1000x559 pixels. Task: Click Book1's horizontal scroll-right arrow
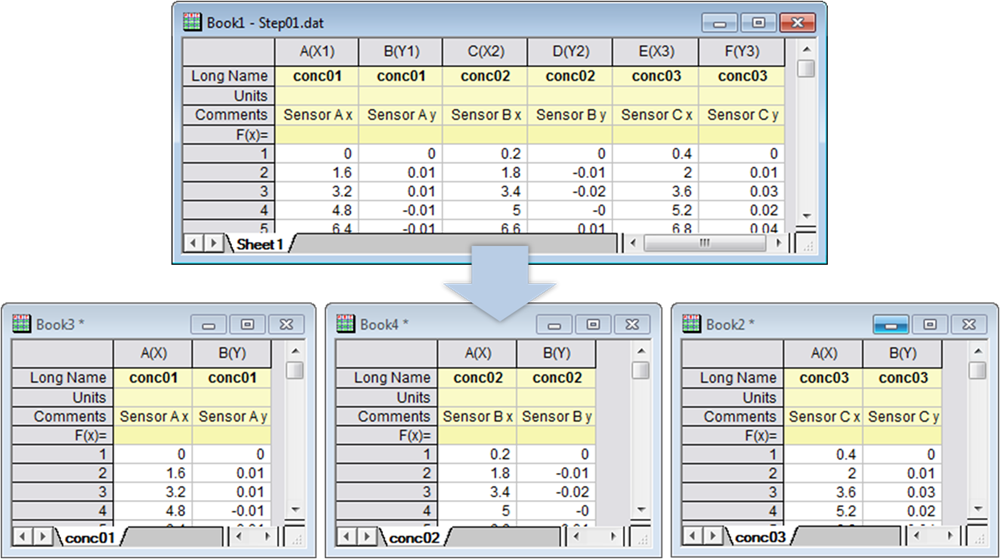click(779, 243)
